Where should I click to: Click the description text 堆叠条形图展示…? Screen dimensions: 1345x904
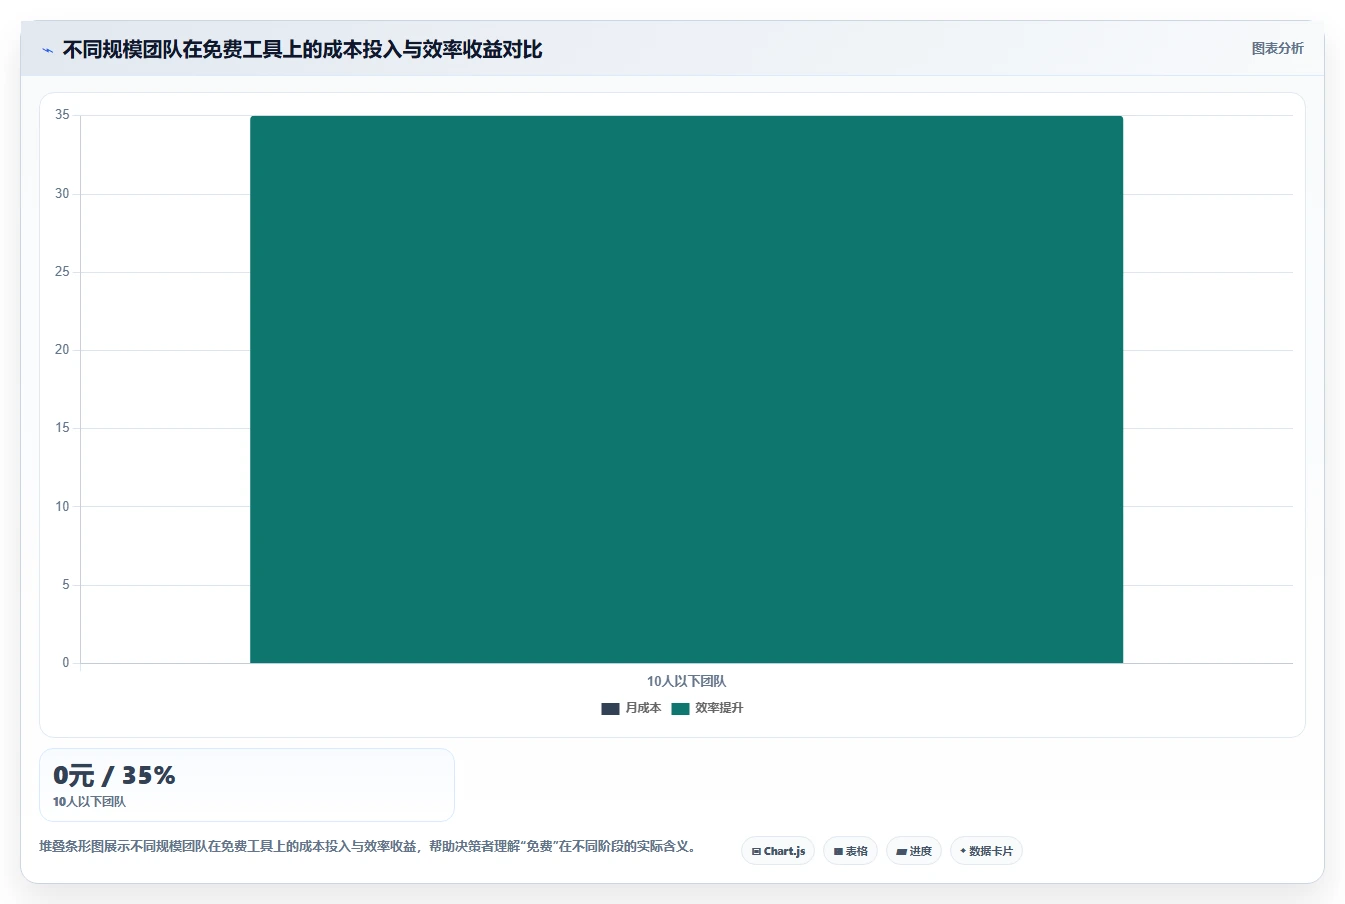(x=367, y=846)
